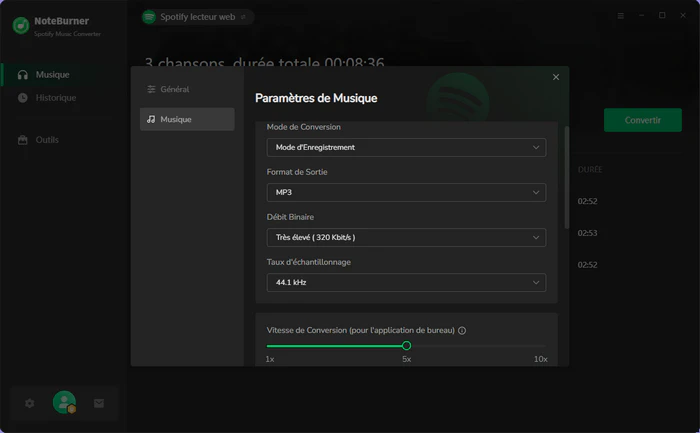The width and height of the screenshot is (700, 433).
Task: Click the NoteBurner logo icon
Action: [x=20, y=26]
